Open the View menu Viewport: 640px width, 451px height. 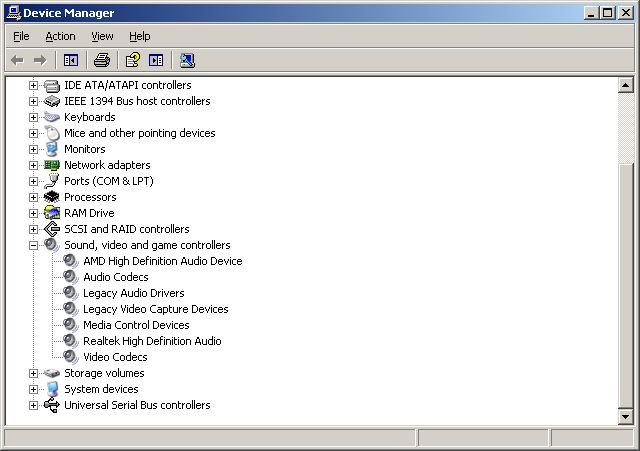tap(102, 36)
